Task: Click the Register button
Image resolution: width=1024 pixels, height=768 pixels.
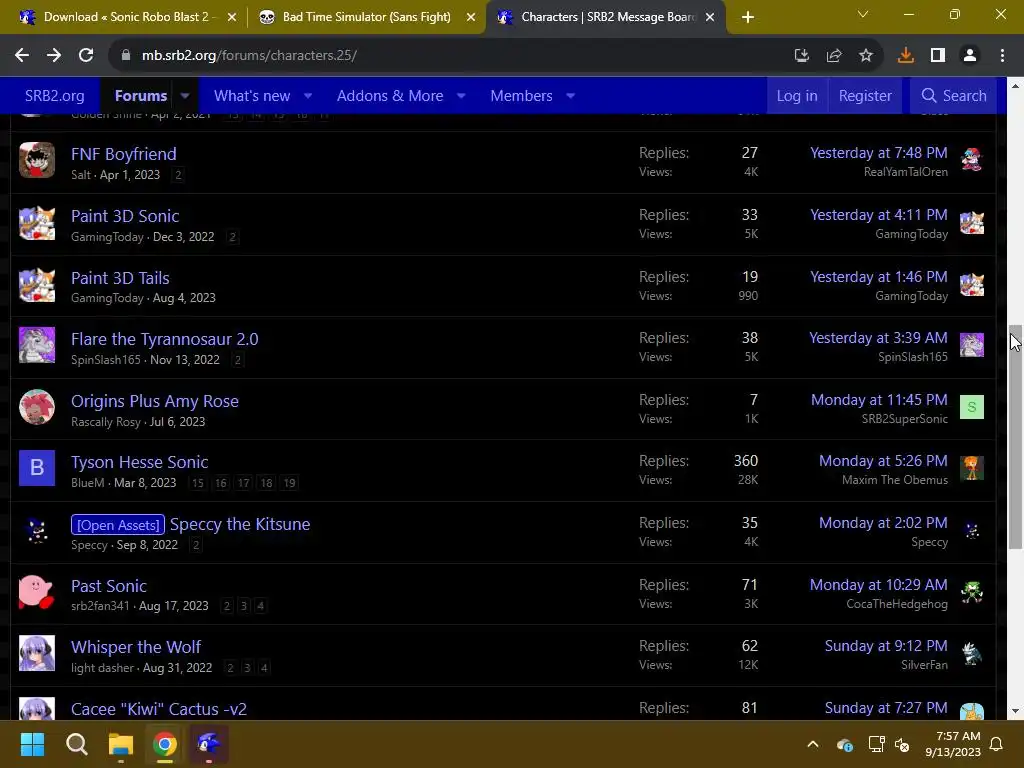Action: click(865, 96)
